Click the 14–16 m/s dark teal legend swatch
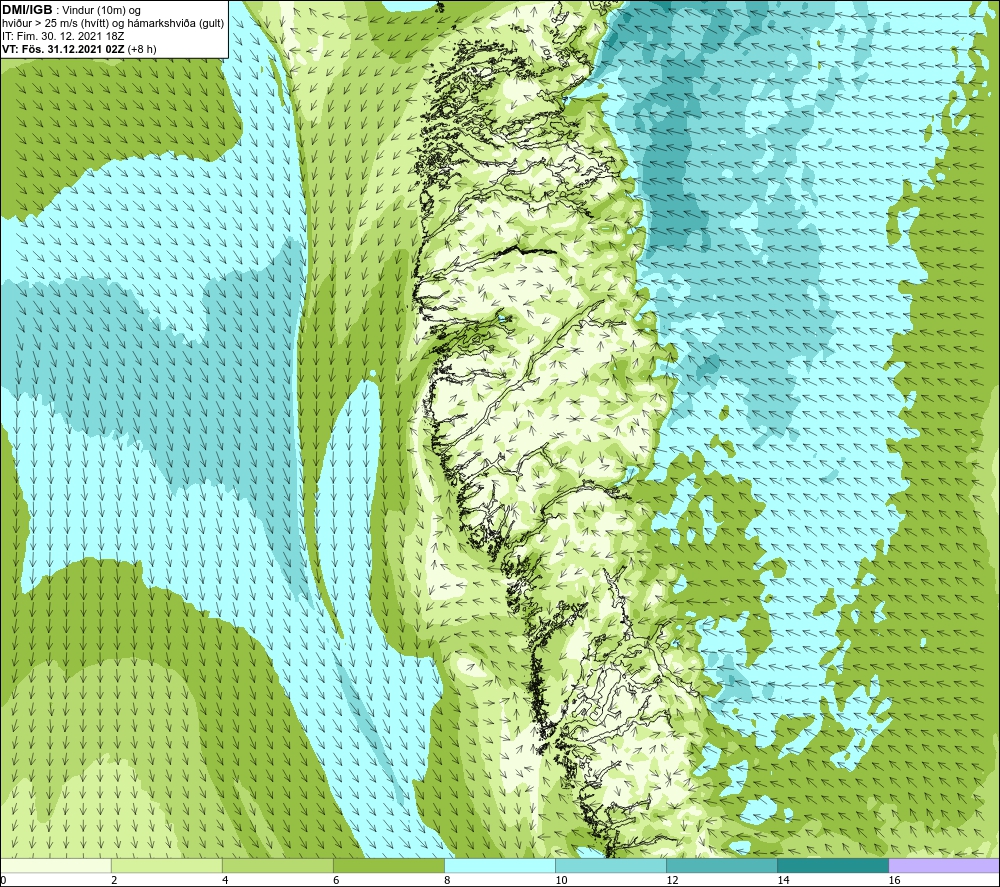 tap(833, 865)
